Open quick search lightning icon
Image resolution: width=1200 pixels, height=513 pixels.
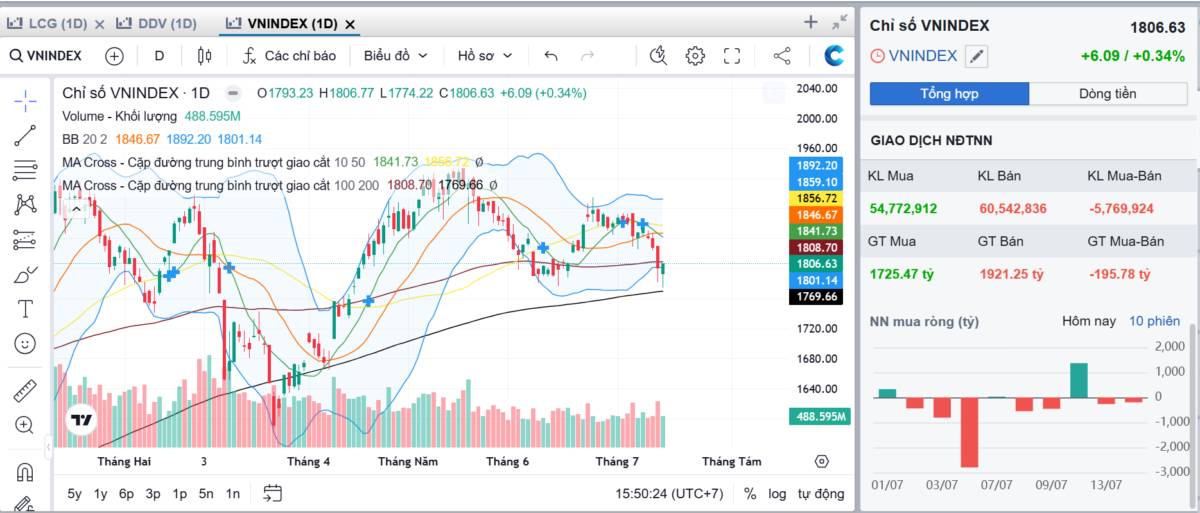[658, 56]
